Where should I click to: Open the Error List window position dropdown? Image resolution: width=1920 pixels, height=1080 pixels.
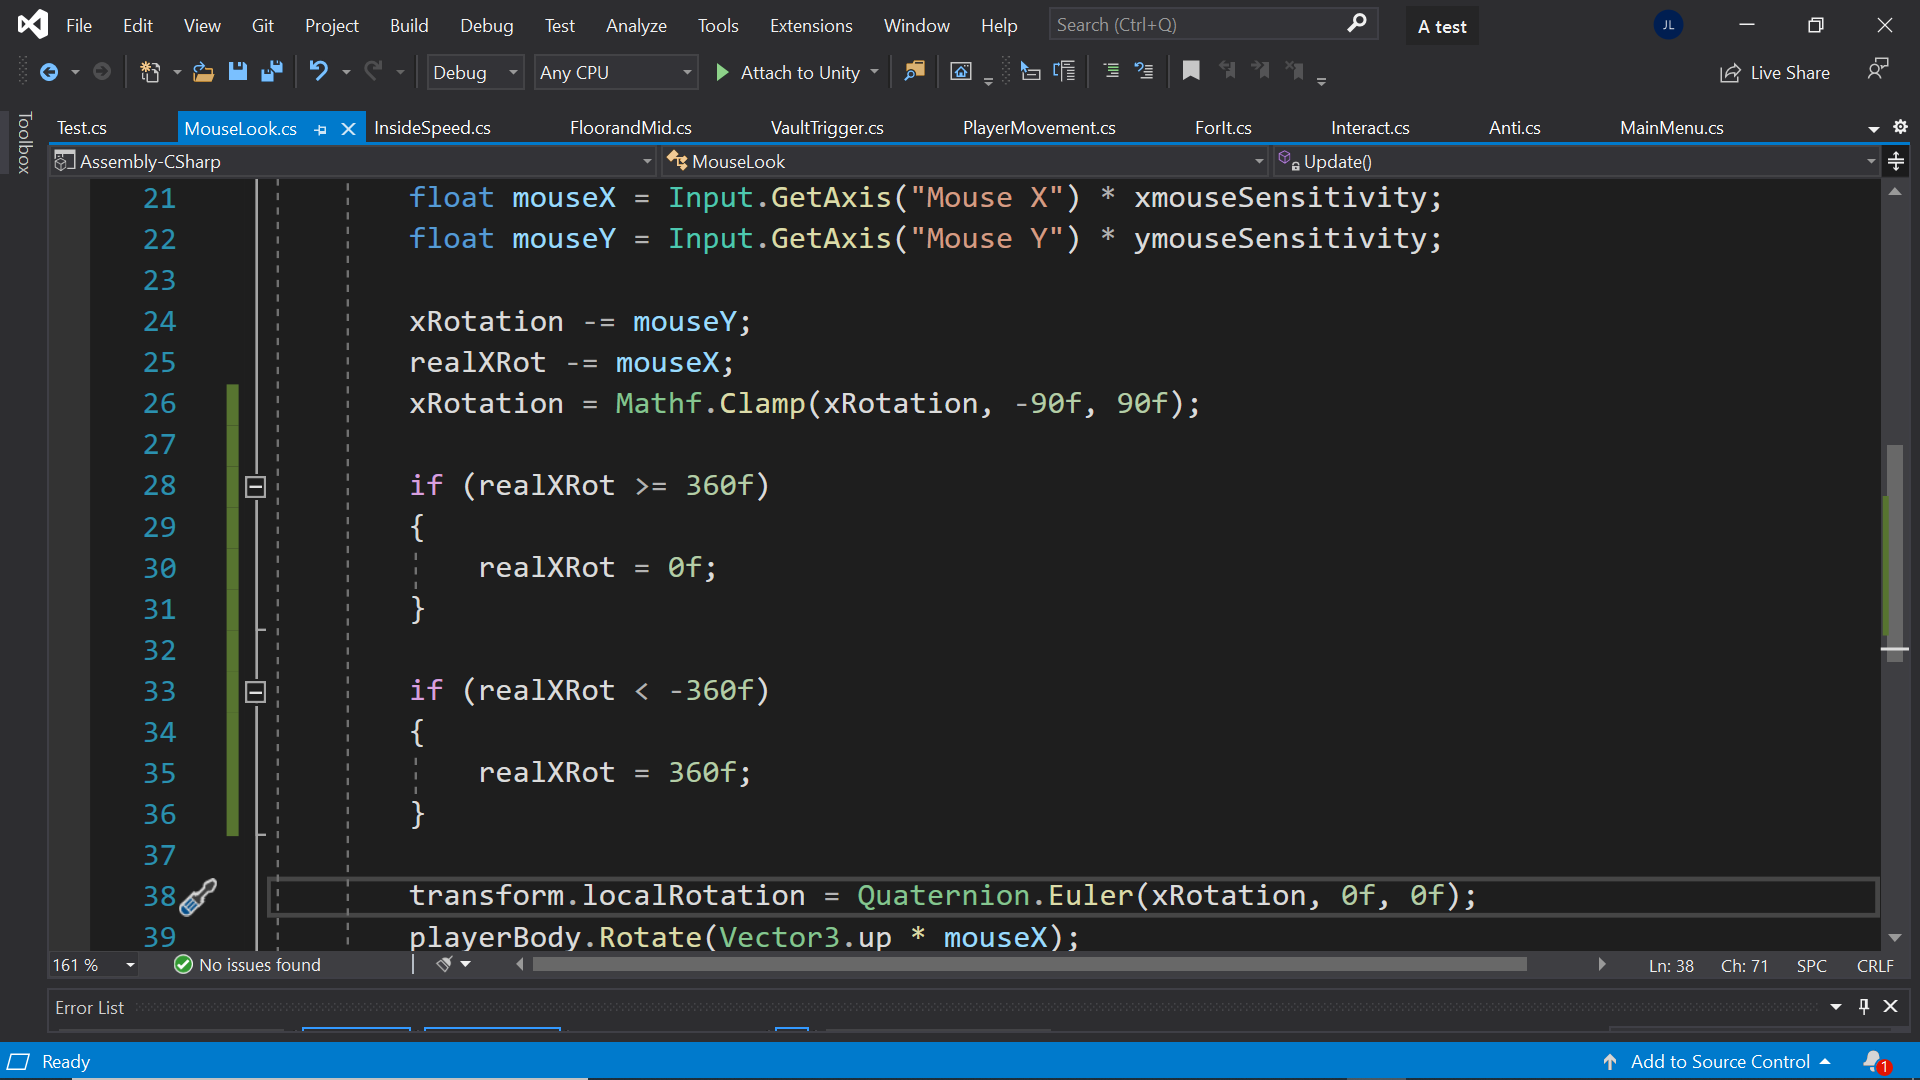[x=1836, y=1006]
